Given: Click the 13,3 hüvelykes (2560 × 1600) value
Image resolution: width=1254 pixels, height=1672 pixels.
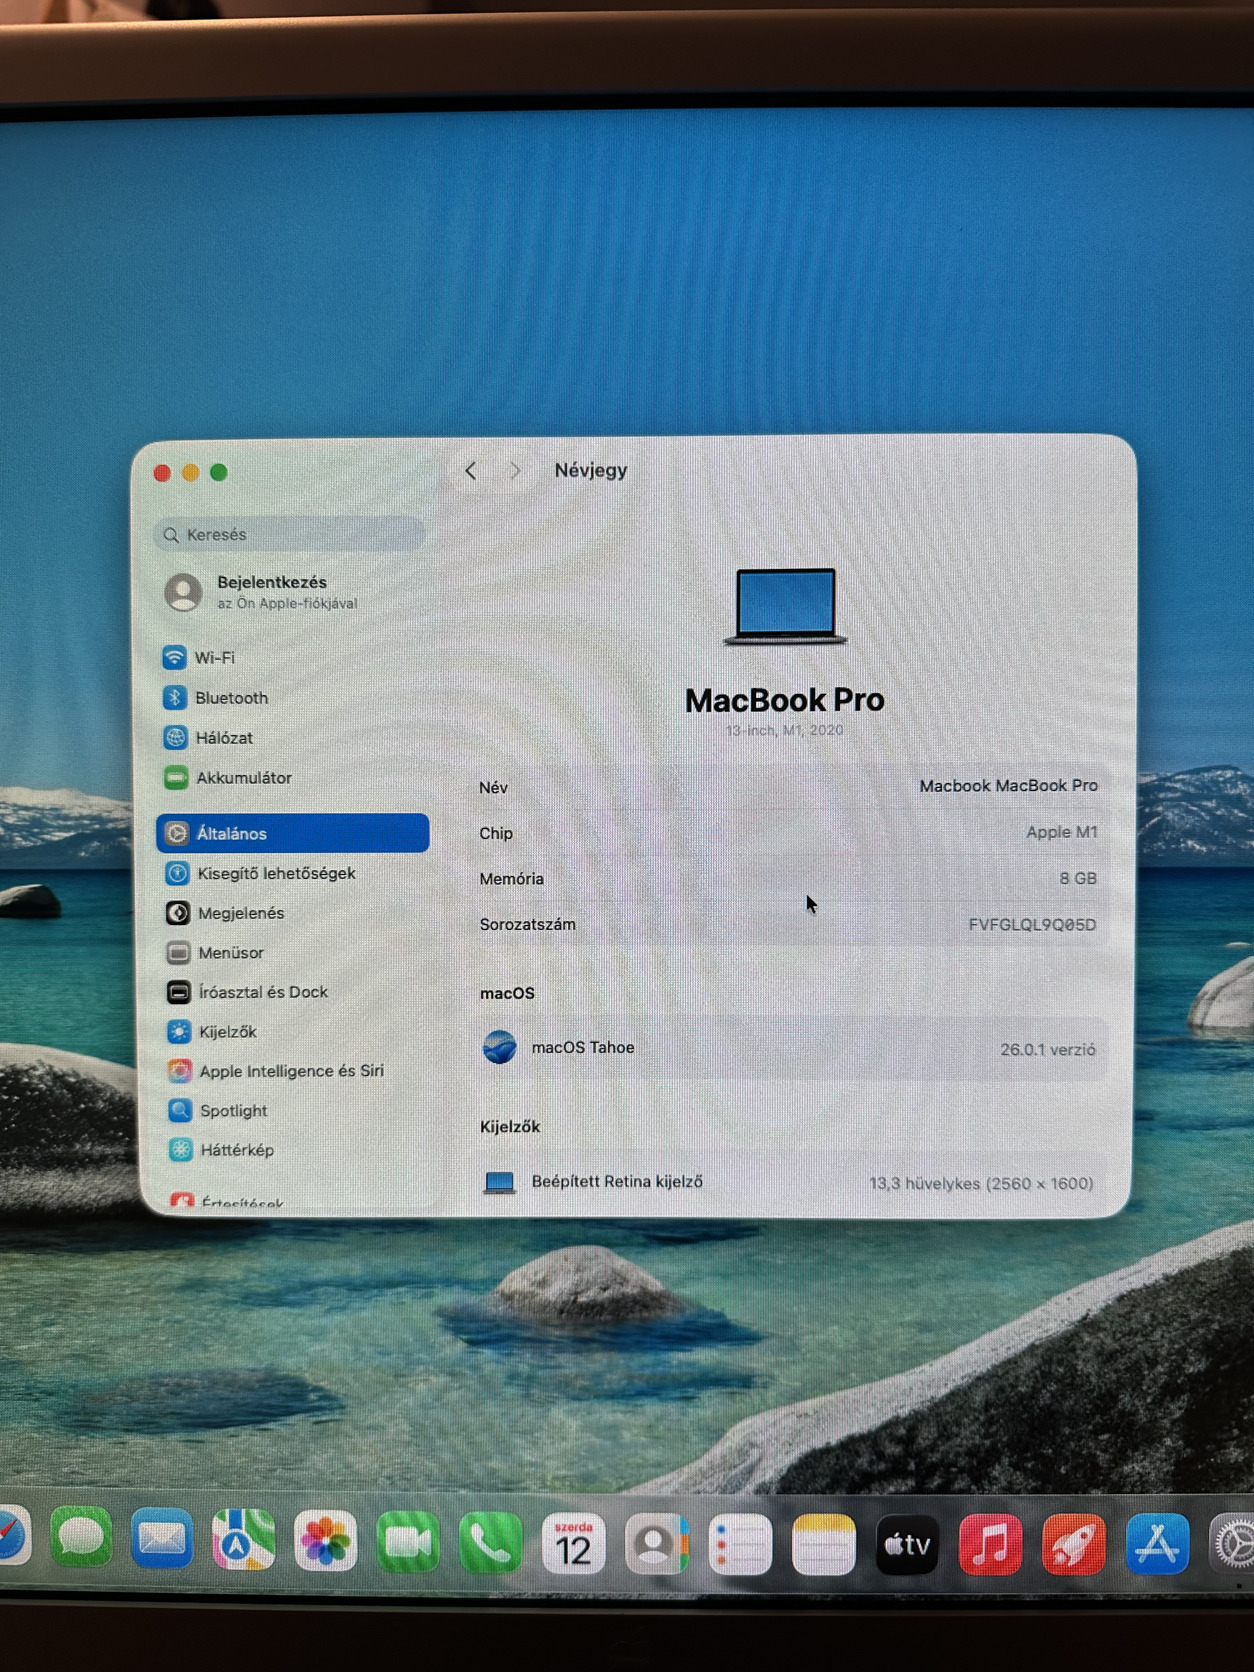Looking at the screenshot, I should (981, 1184).
